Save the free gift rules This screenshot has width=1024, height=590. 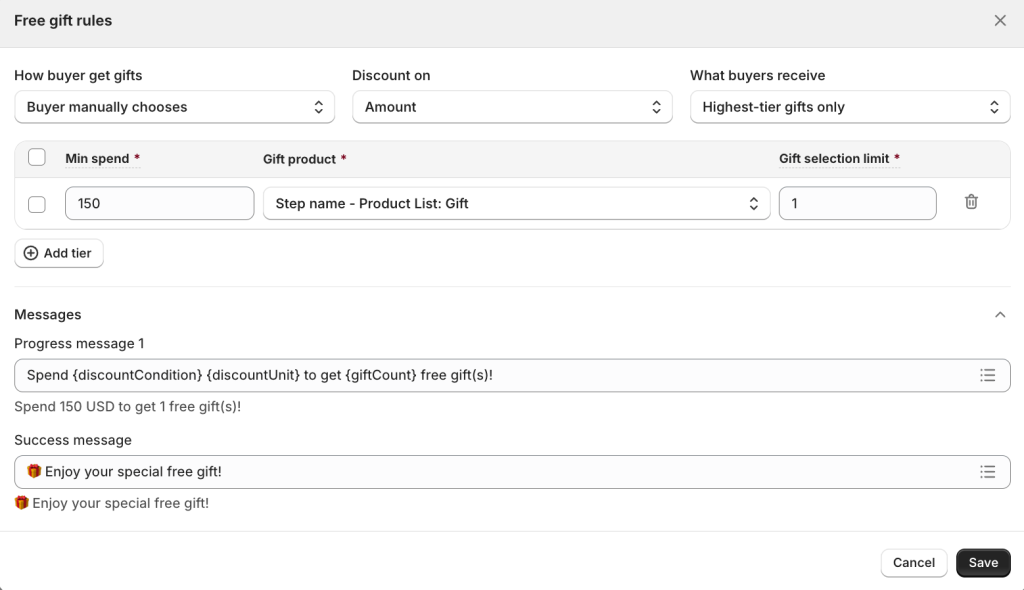[982, 563]
